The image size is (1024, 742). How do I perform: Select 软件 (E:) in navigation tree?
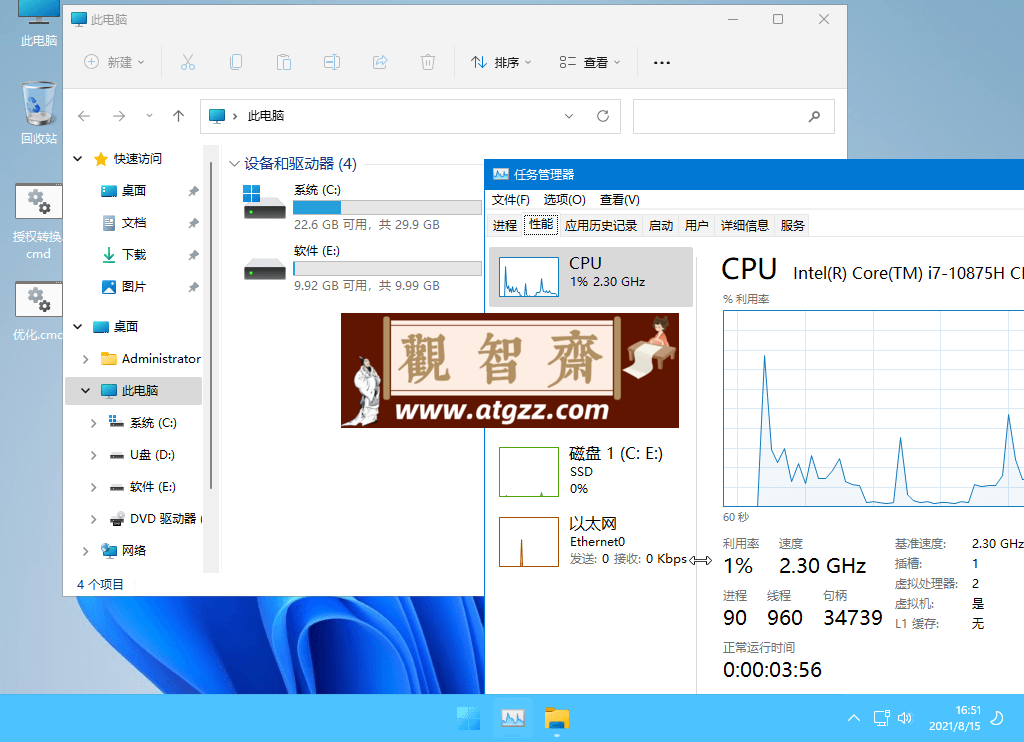click(152, 487)
